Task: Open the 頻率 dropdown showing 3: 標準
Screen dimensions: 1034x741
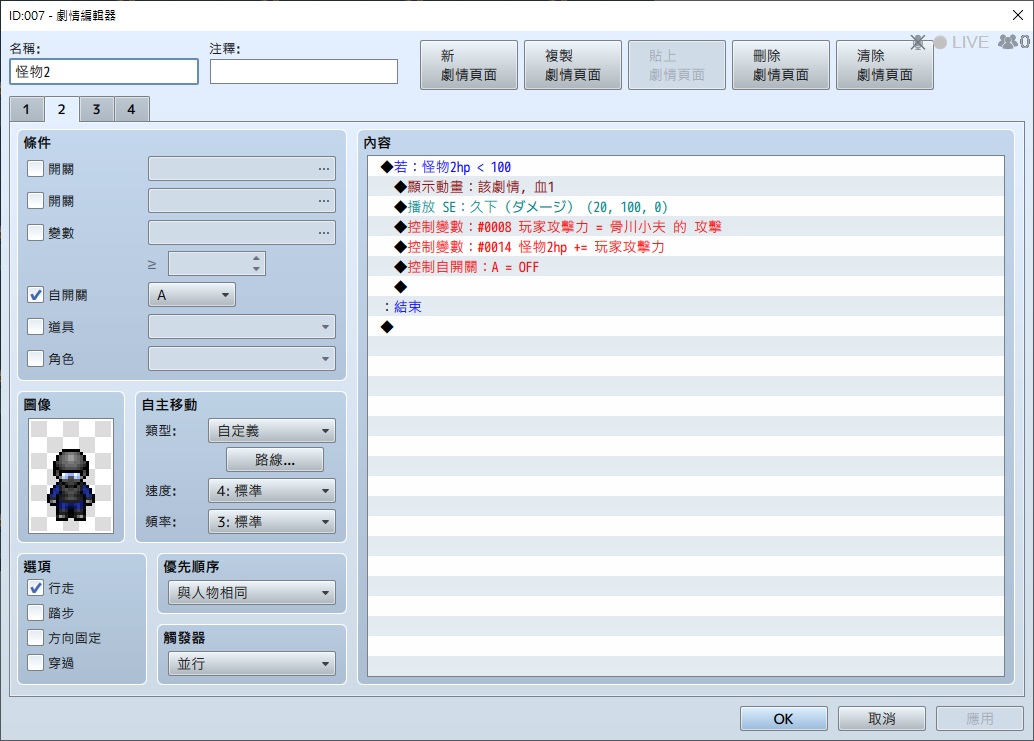Action: [x=272, y=521]
